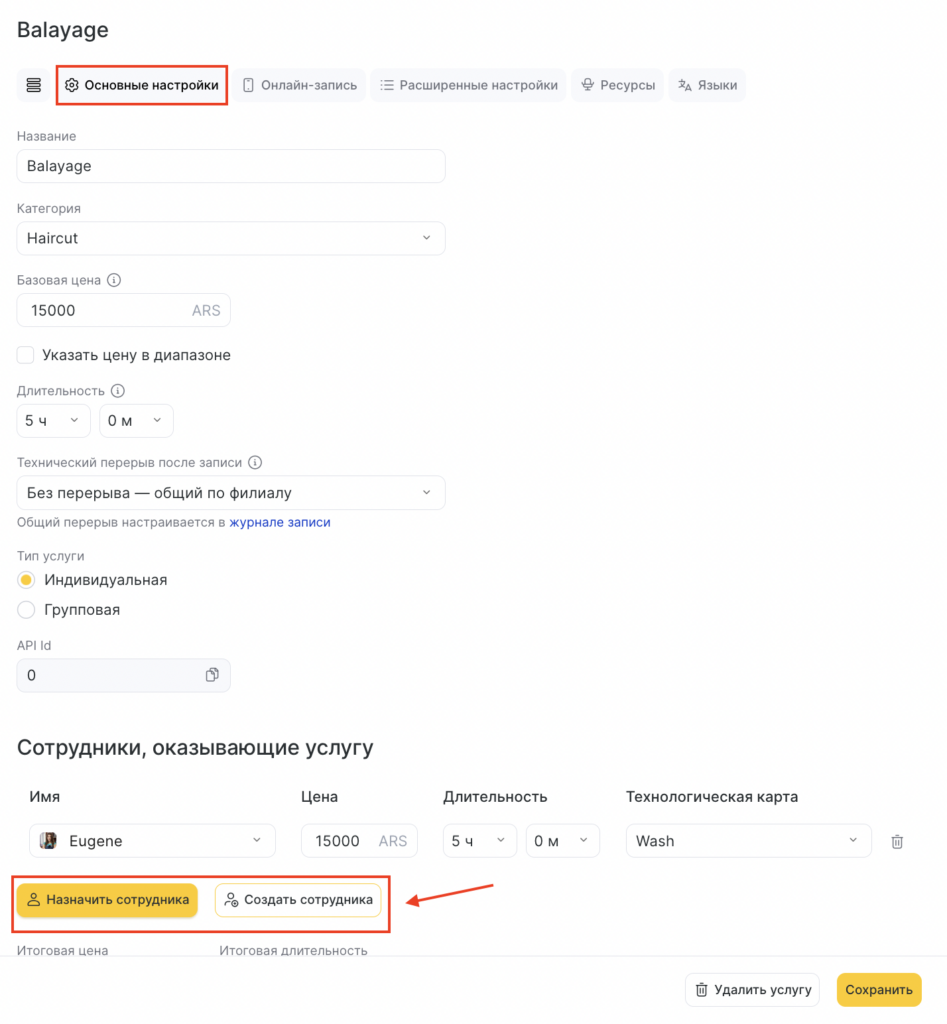This screenshot has width=947, height=1024.
Task: Toggle Указать цену в диапазоне checkbox
Action: (x=26, y=355)
